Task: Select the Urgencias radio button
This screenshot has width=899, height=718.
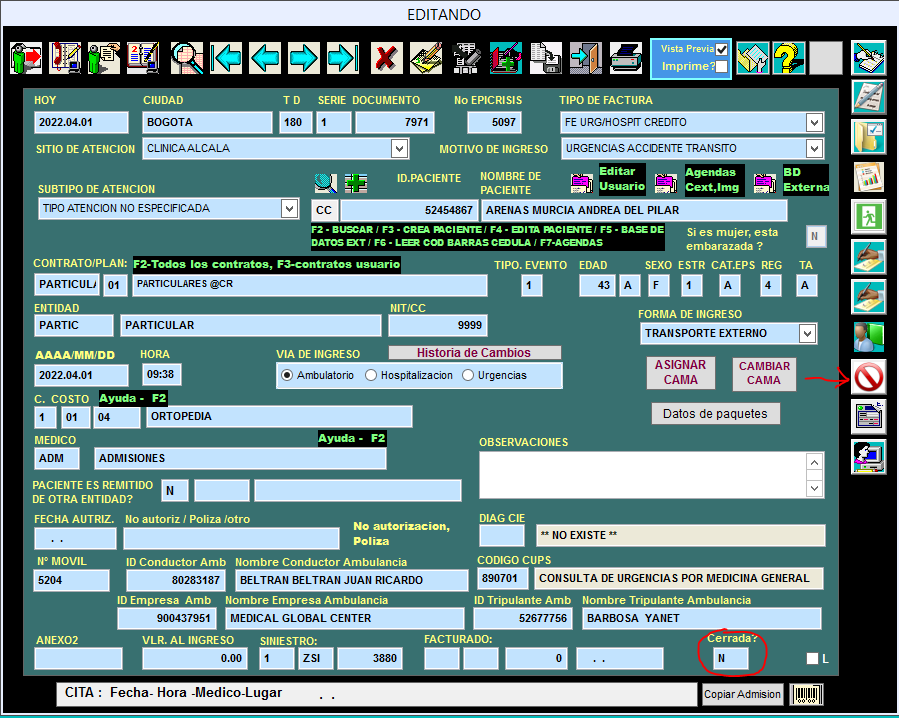Action: (468, 375)
